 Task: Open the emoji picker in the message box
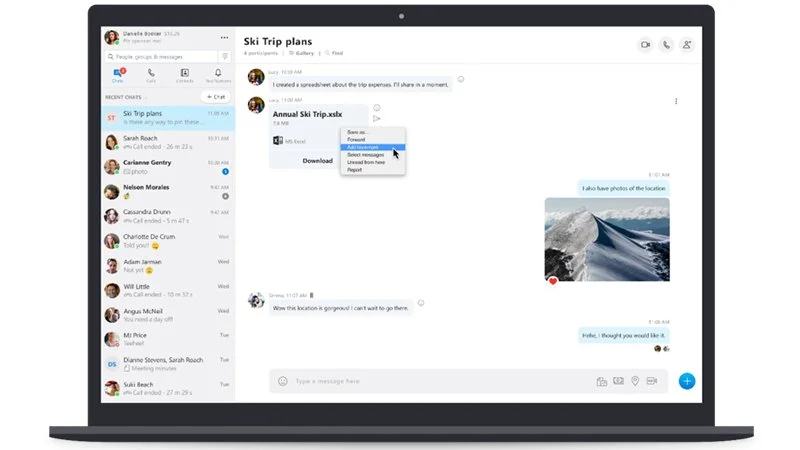pyautogui.click(x=283, y=381)
